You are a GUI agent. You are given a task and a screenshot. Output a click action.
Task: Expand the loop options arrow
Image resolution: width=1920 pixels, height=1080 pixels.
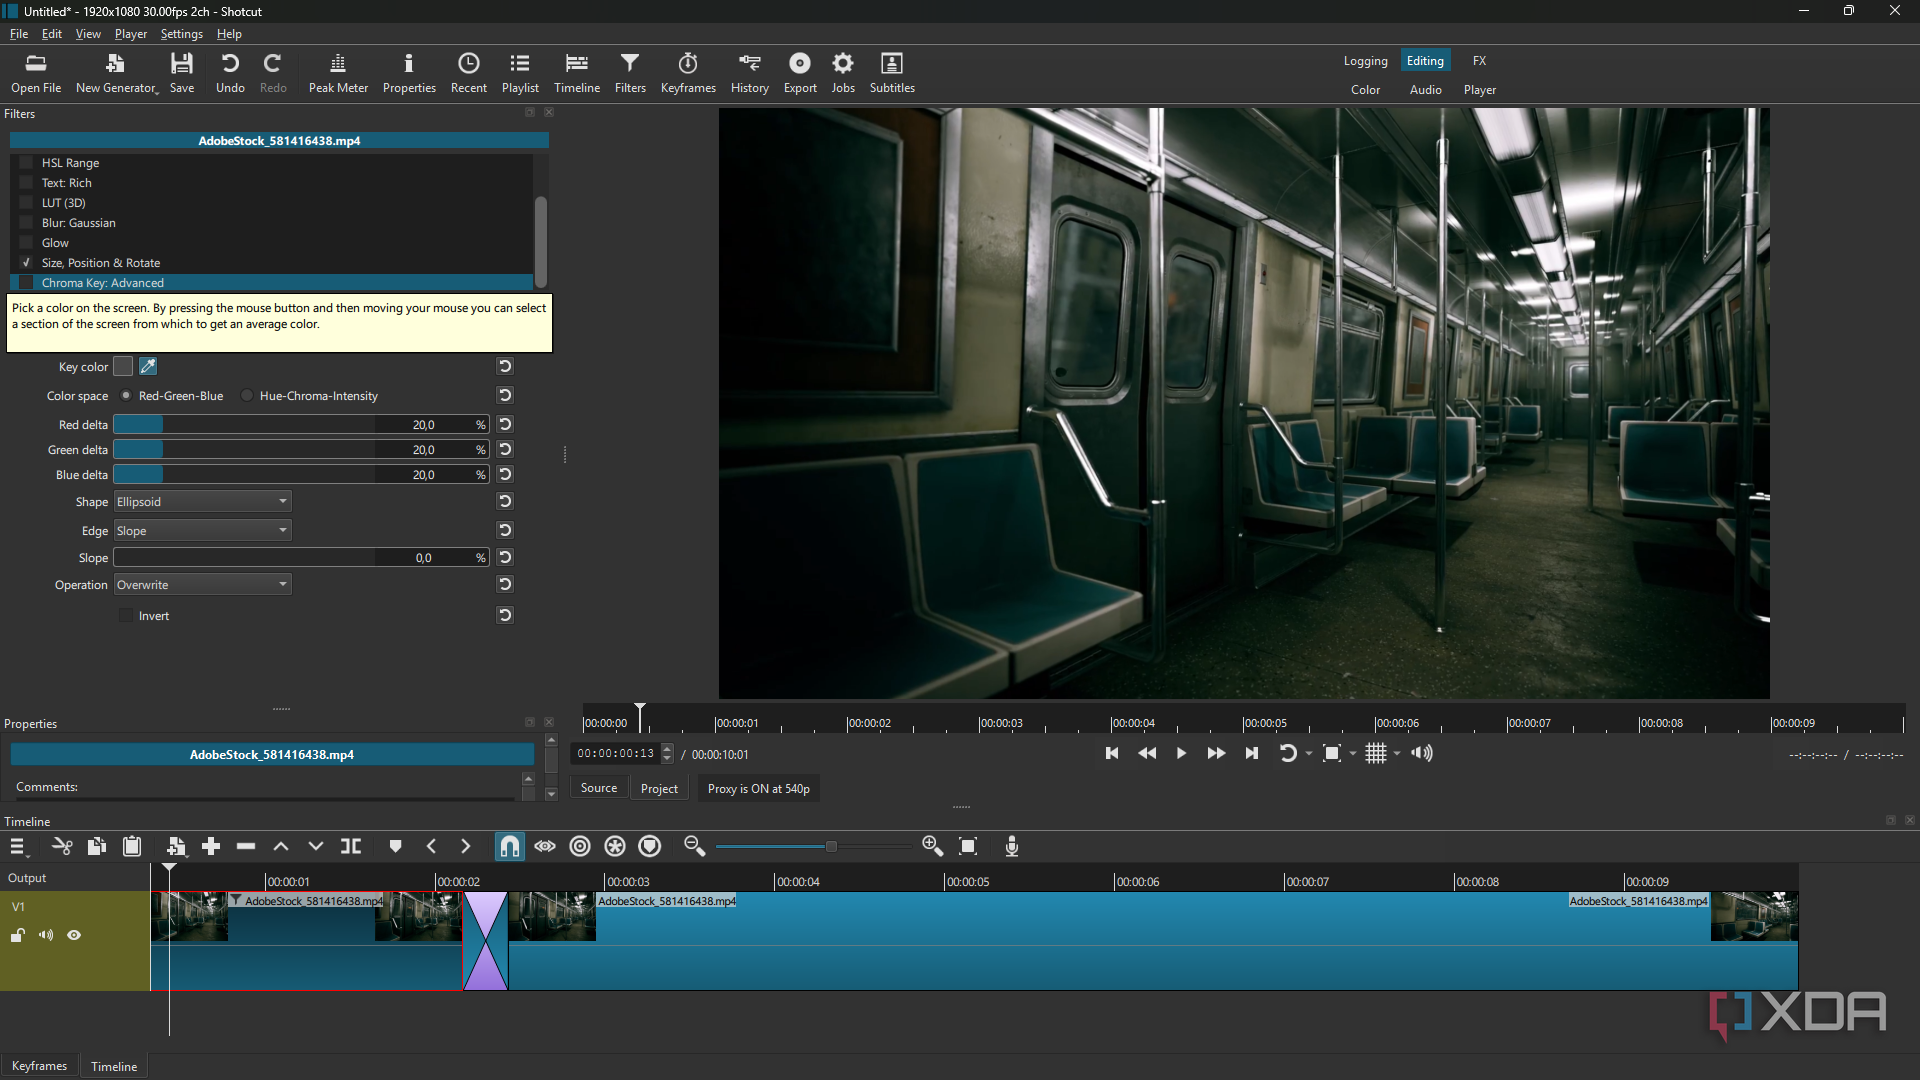point(1310,754)
